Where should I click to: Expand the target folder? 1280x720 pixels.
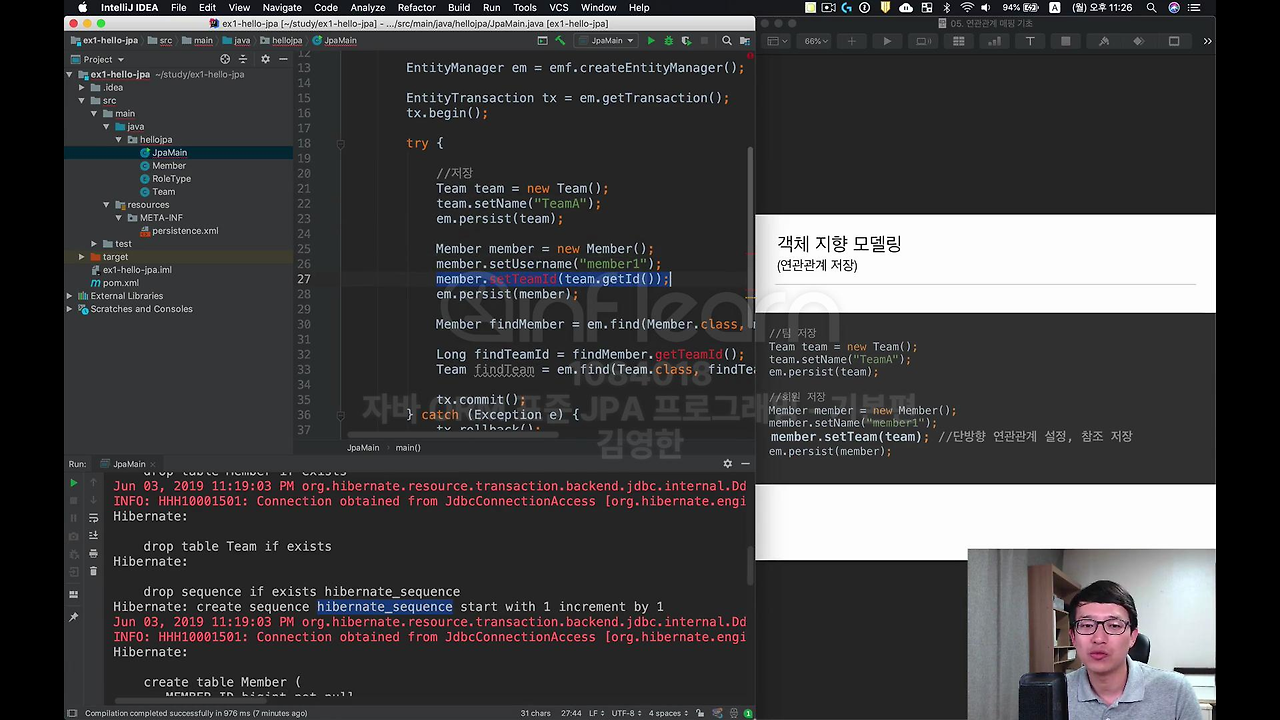[x=82, y=257]
